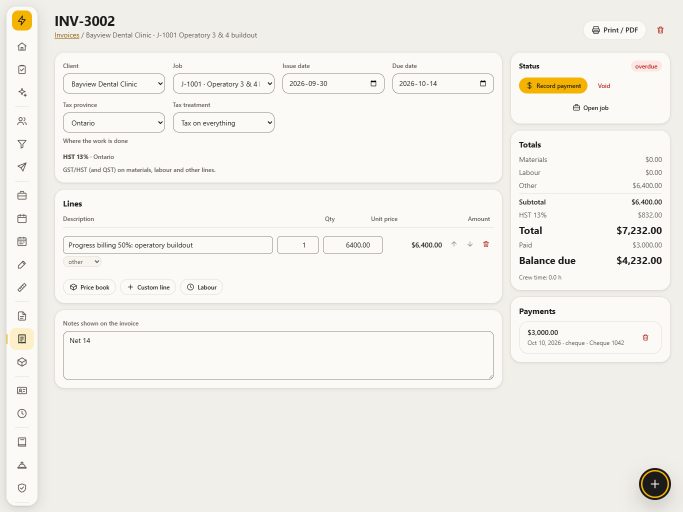Click the invoice notes textarea 'Net 14'

pos(278,355)
